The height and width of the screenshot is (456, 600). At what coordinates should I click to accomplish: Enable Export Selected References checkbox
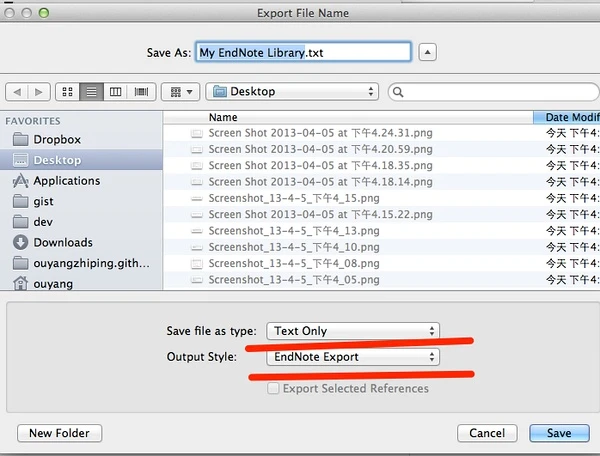coord(273,388)
